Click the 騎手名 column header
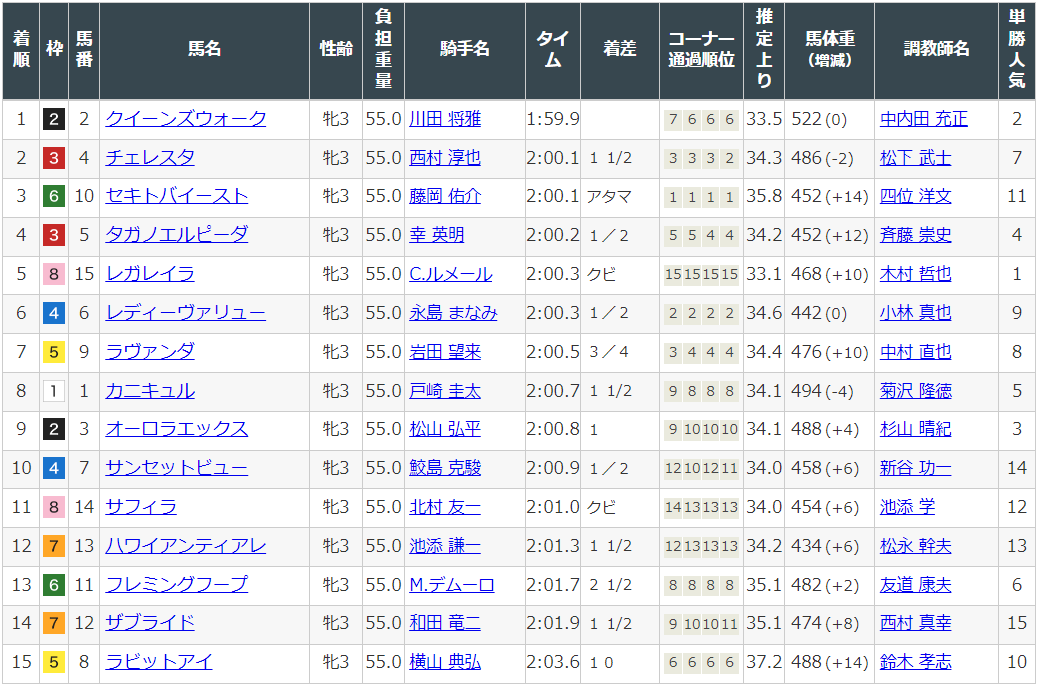The image size is (1037, 687). [x=465, y=49]
